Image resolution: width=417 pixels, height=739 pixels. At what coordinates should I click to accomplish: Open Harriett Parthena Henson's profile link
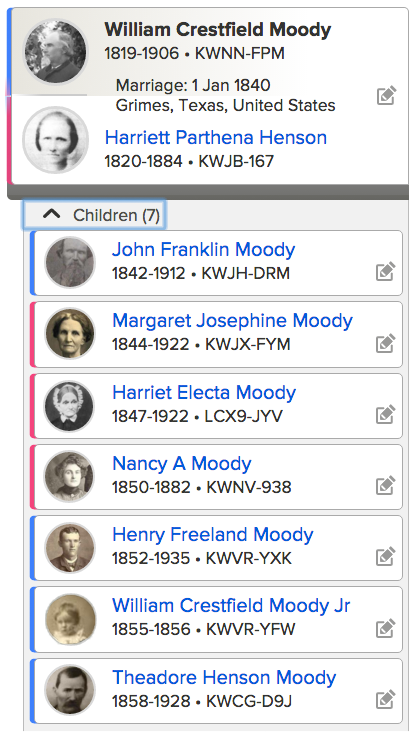point(216,138)
